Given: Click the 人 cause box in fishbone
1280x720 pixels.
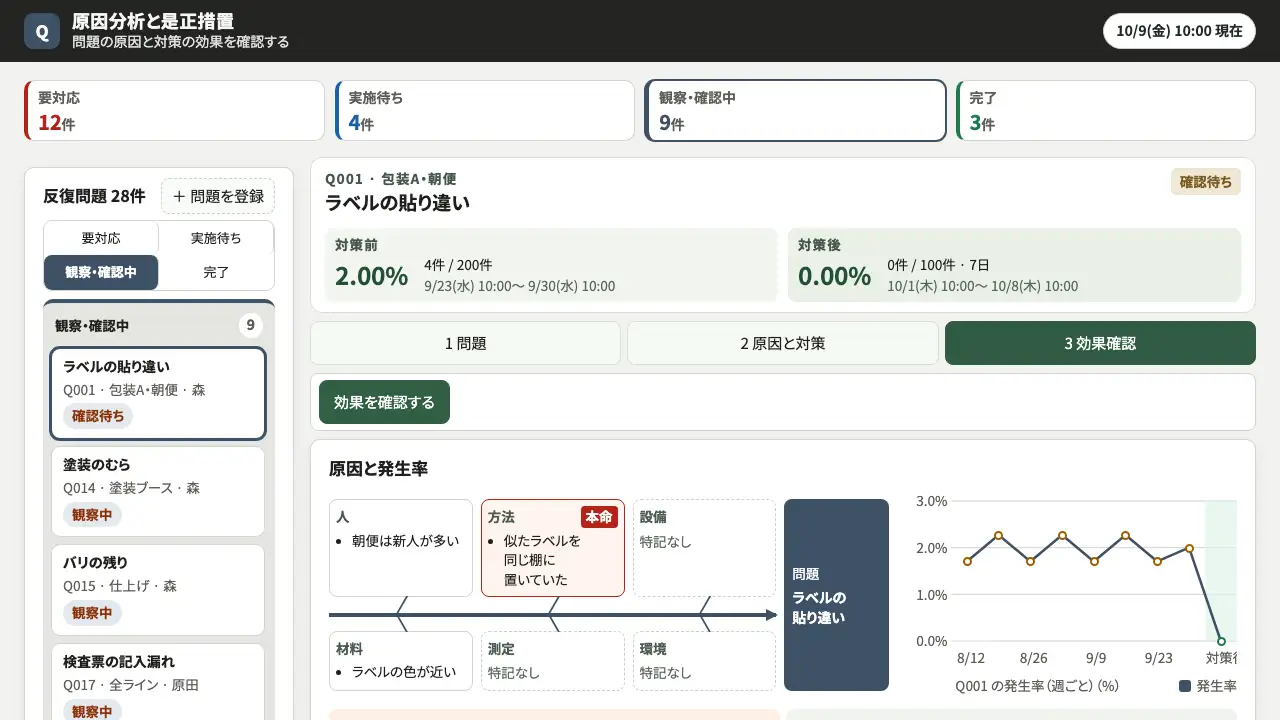Looking at the screenshot, I should (401, 548).
